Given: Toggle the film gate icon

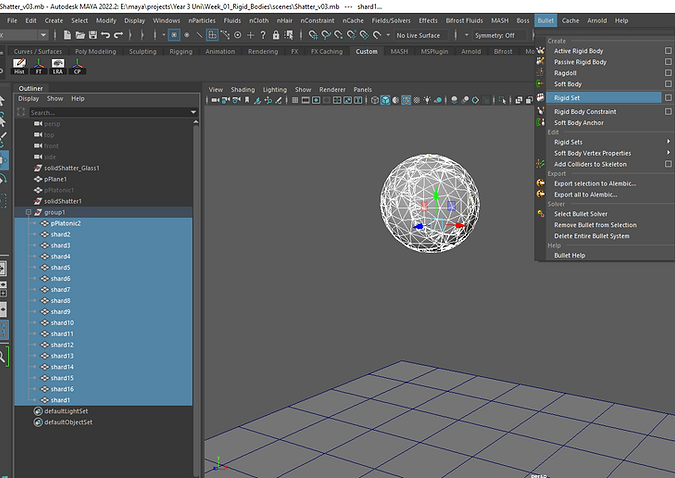Looking at the screenshot, I should point(305,100).
